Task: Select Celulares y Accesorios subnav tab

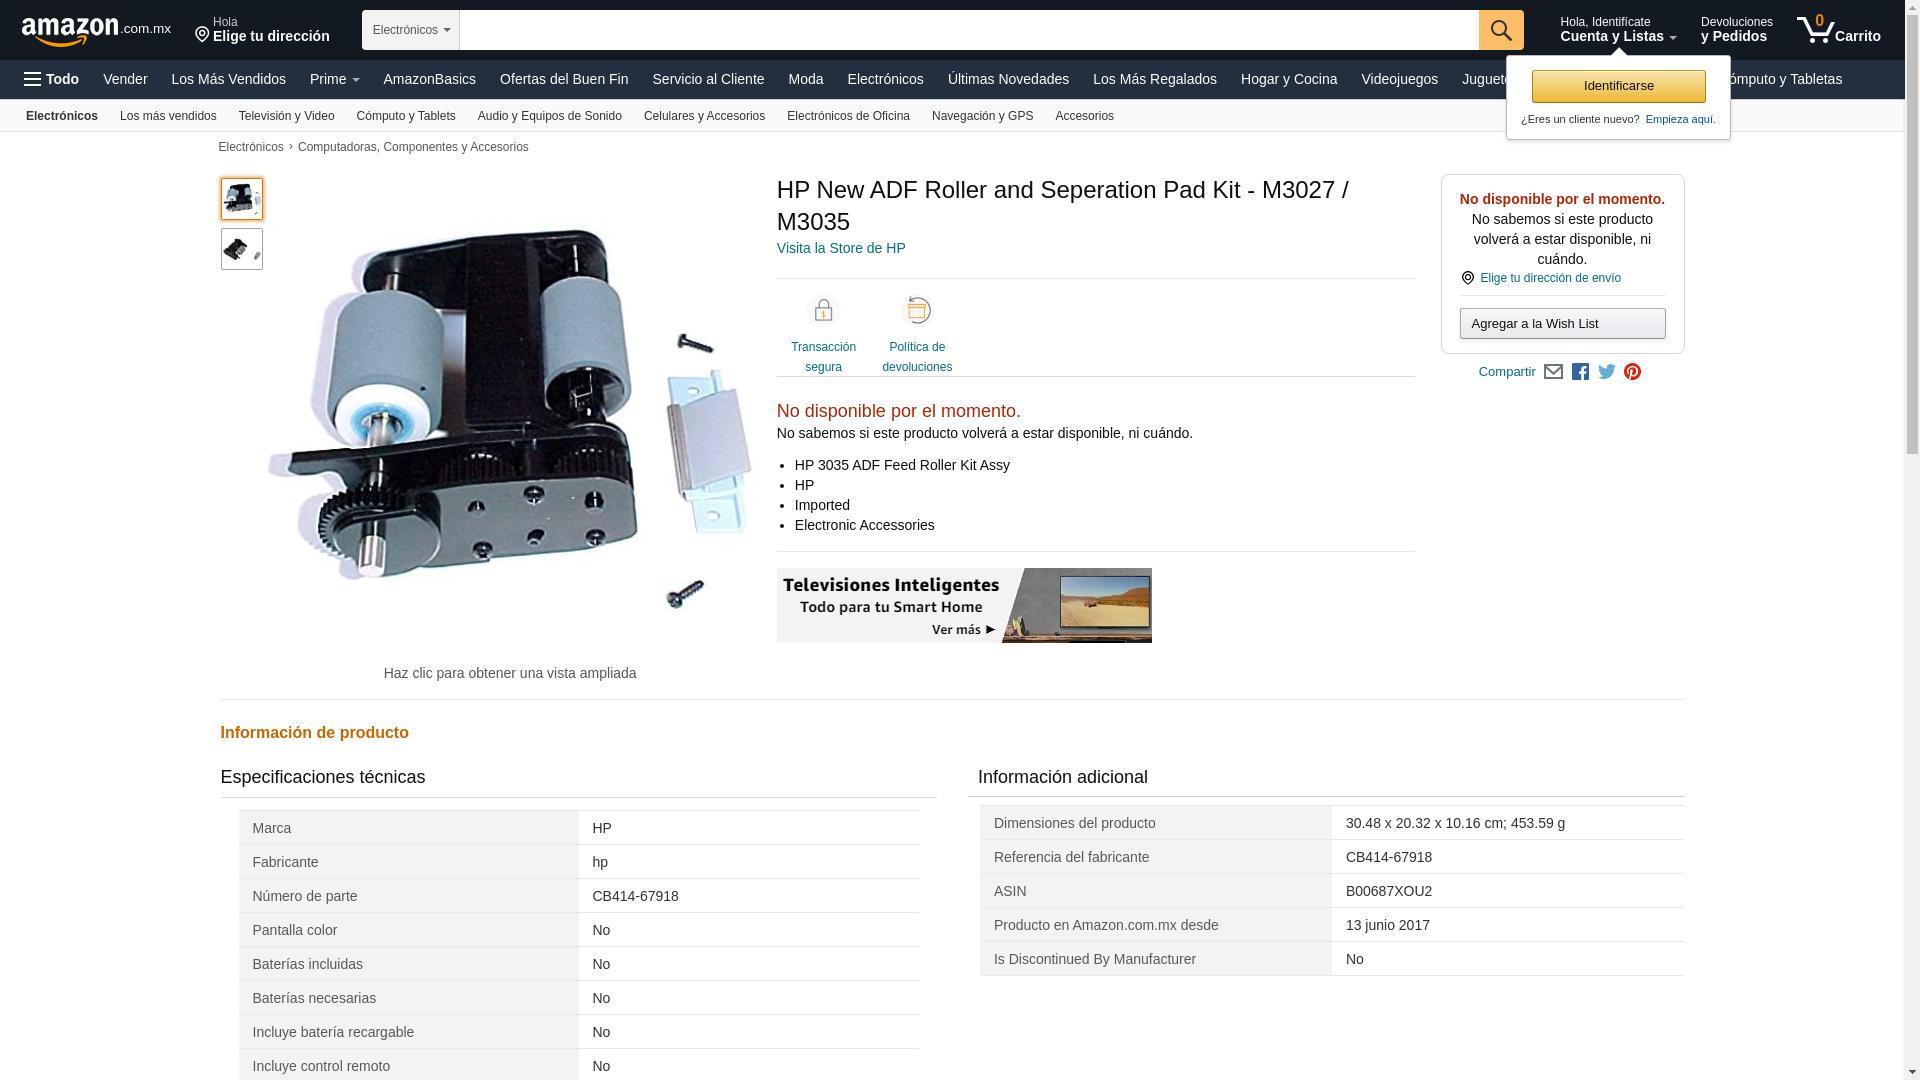Action: (x=704, y=116)
